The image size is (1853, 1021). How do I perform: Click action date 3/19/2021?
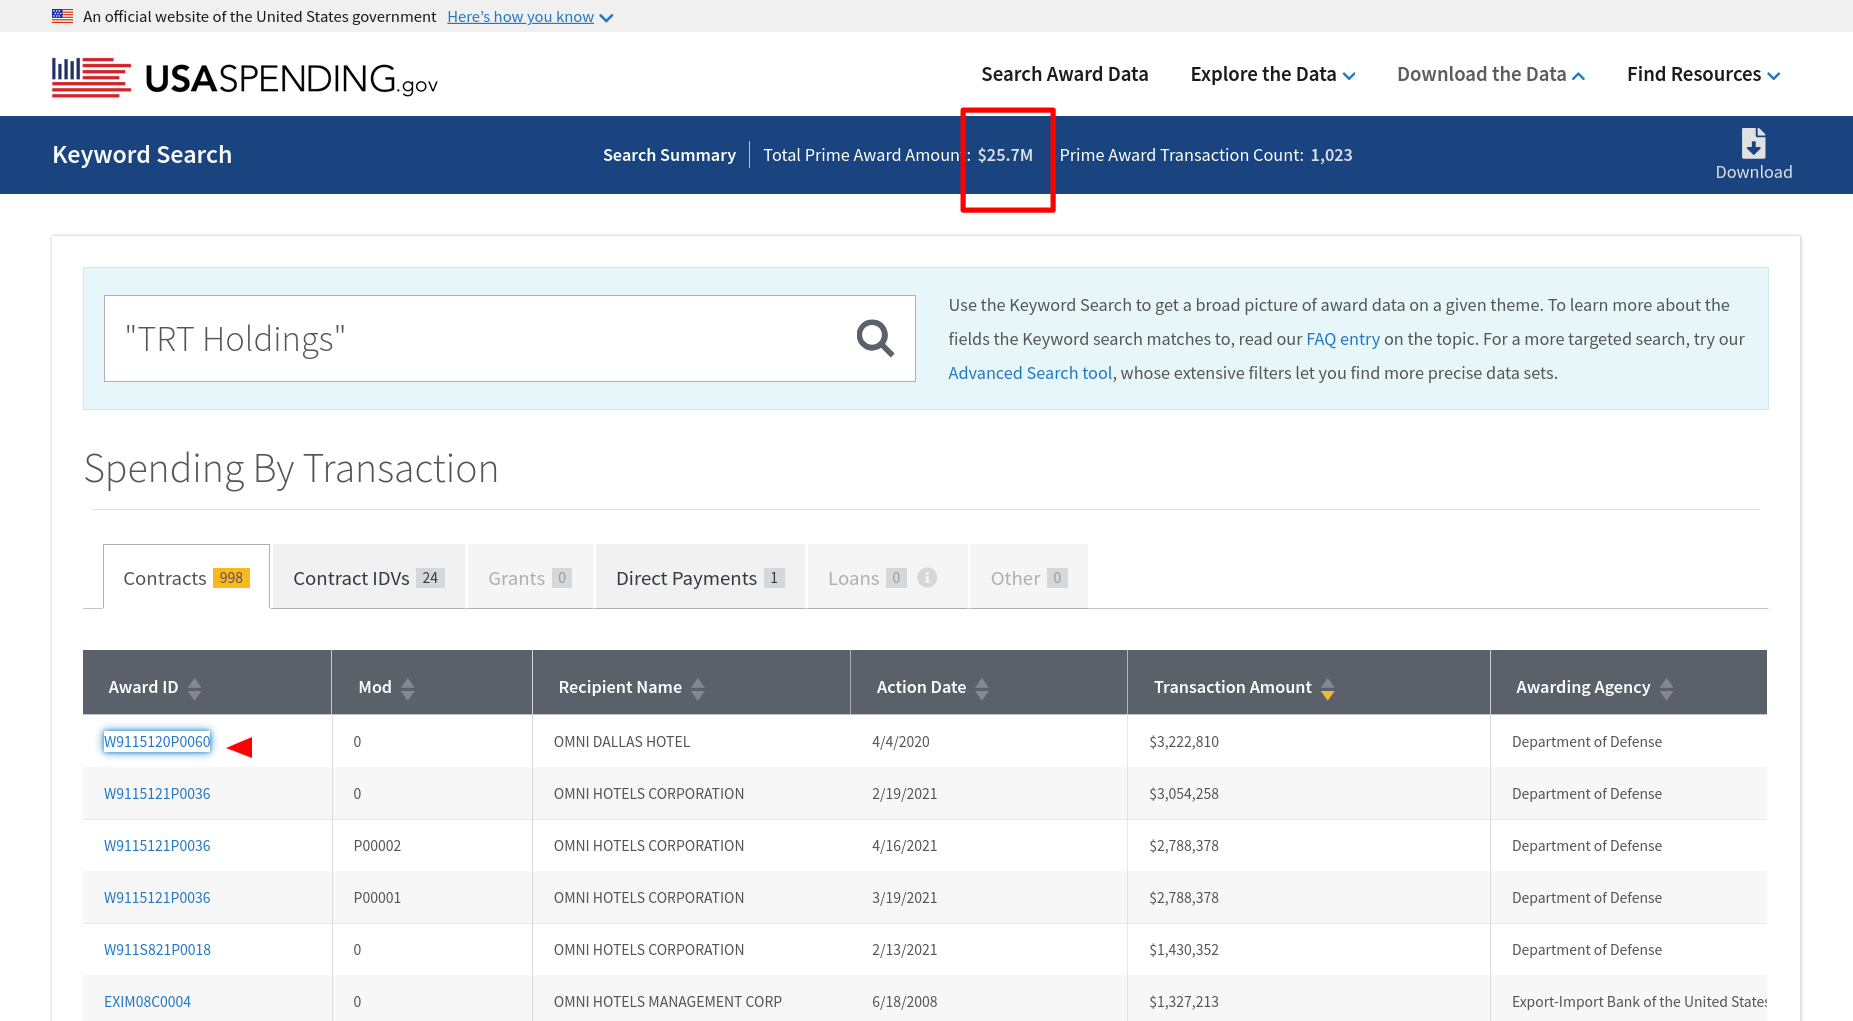(905, 897)
